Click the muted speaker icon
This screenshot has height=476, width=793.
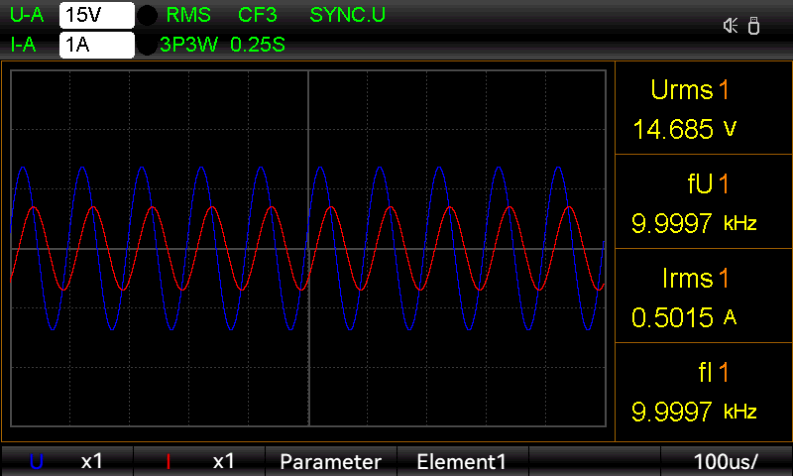click(x=730, y=26)
